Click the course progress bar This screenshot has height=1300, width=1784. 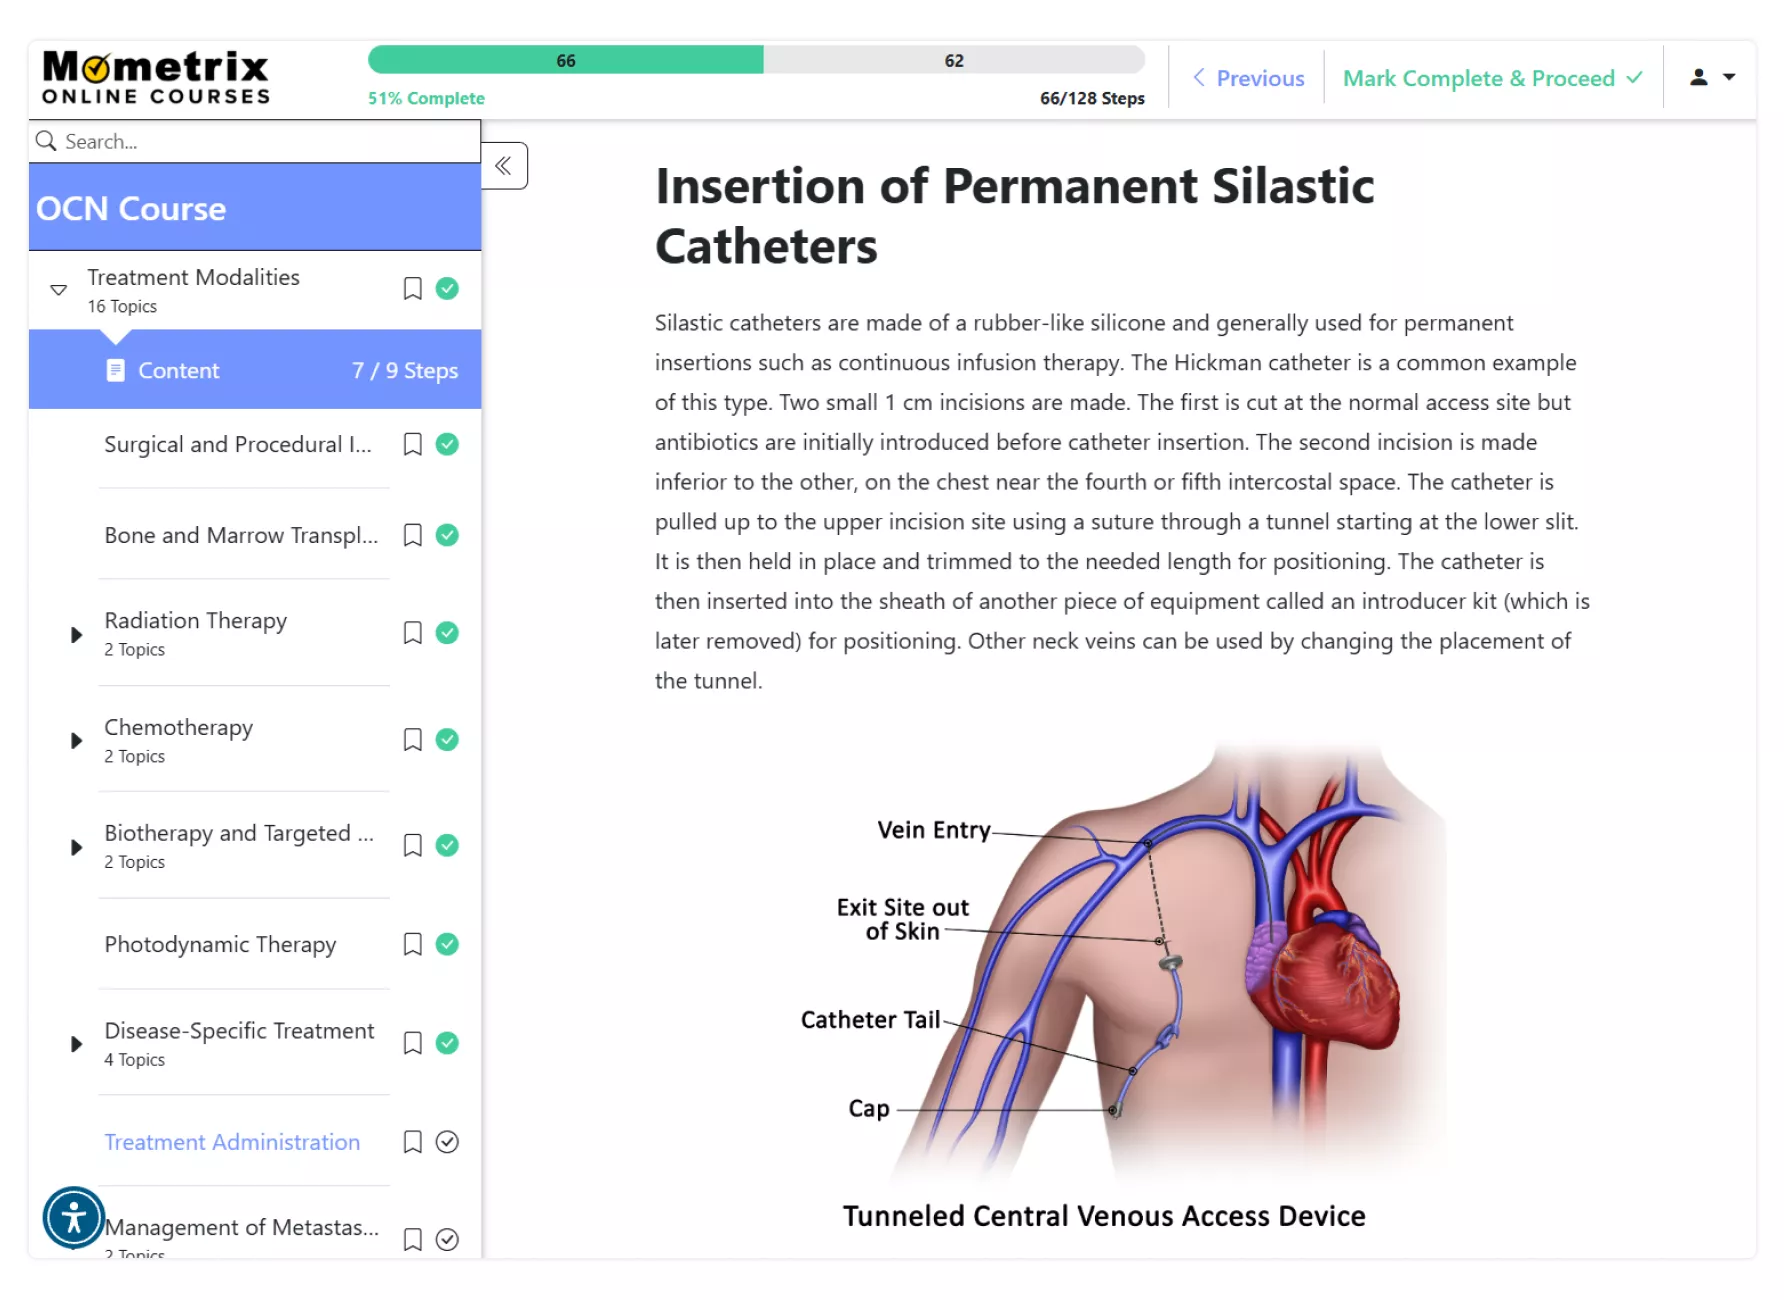click(756, 60)
